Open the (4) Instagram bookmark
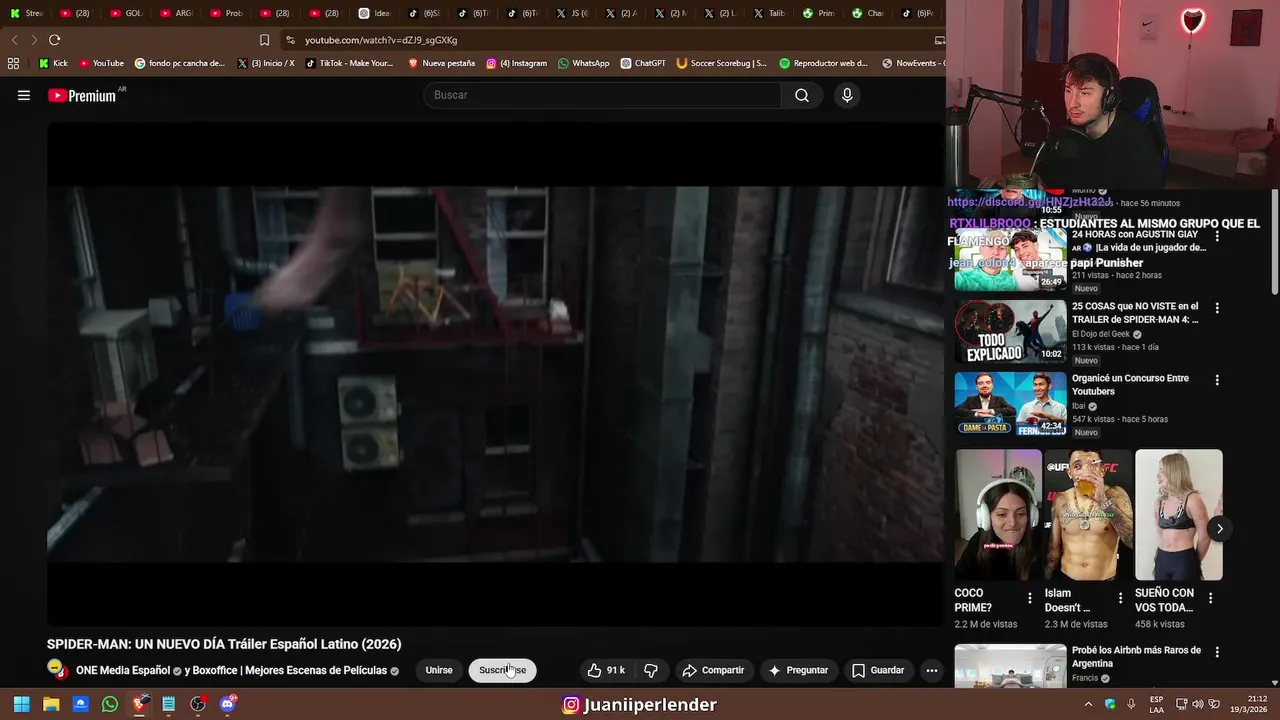 coord(516,63)
